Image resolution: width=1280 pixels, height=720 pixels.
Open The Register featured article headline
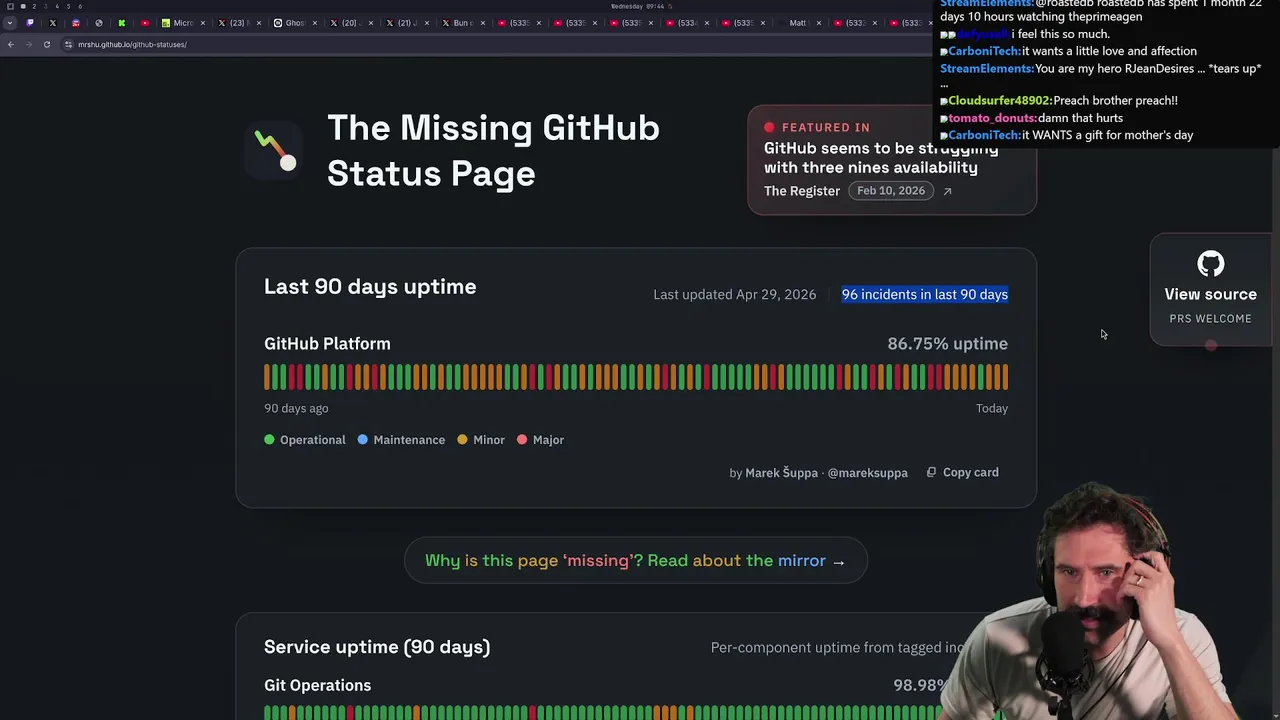point(880,158)
